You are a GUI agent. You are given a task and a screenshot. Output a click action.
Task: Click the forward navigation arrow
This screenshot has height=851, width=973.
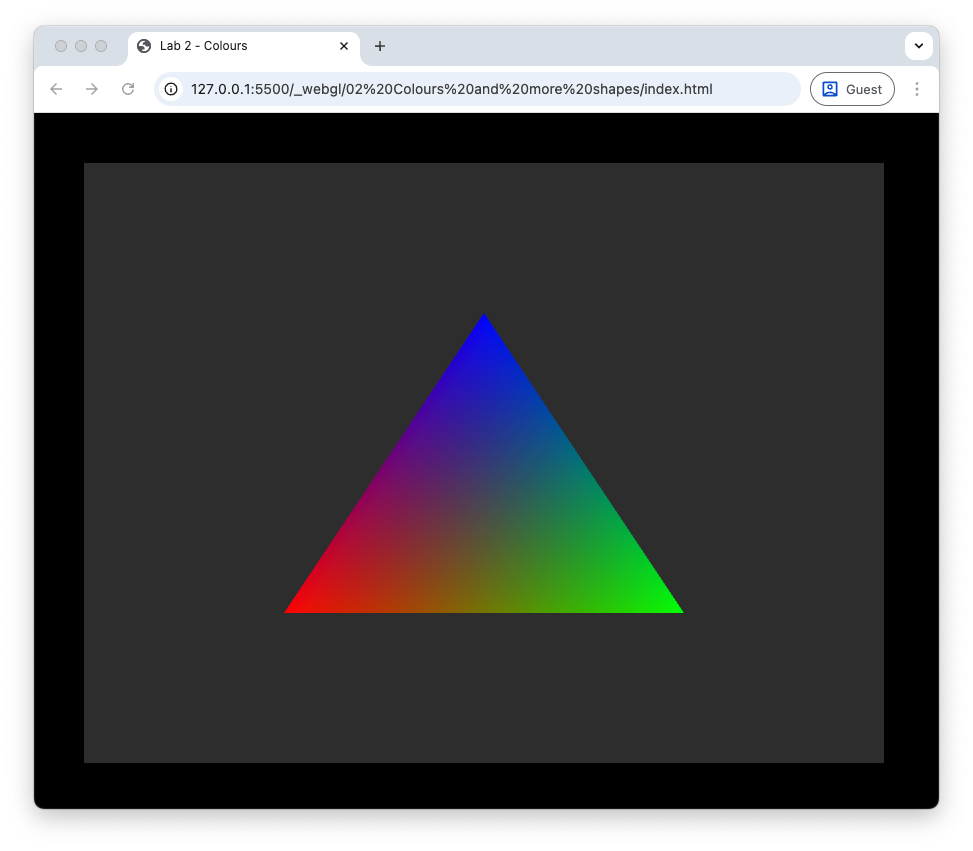coord(92,89)
